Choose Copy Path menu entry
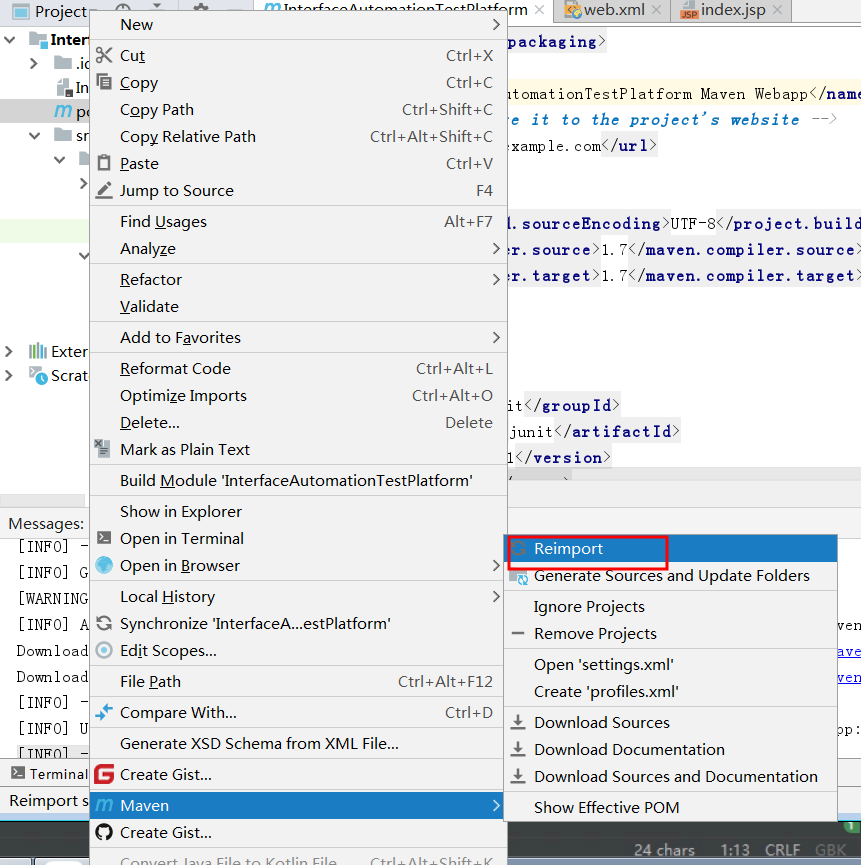861x865 pixels. [x=298, y=109]
